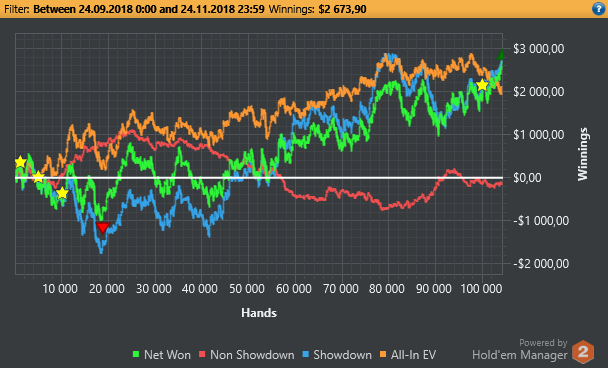Click the Showdown legend label
This screenshot has height=368, width=608.
click(x=342, y=355)
